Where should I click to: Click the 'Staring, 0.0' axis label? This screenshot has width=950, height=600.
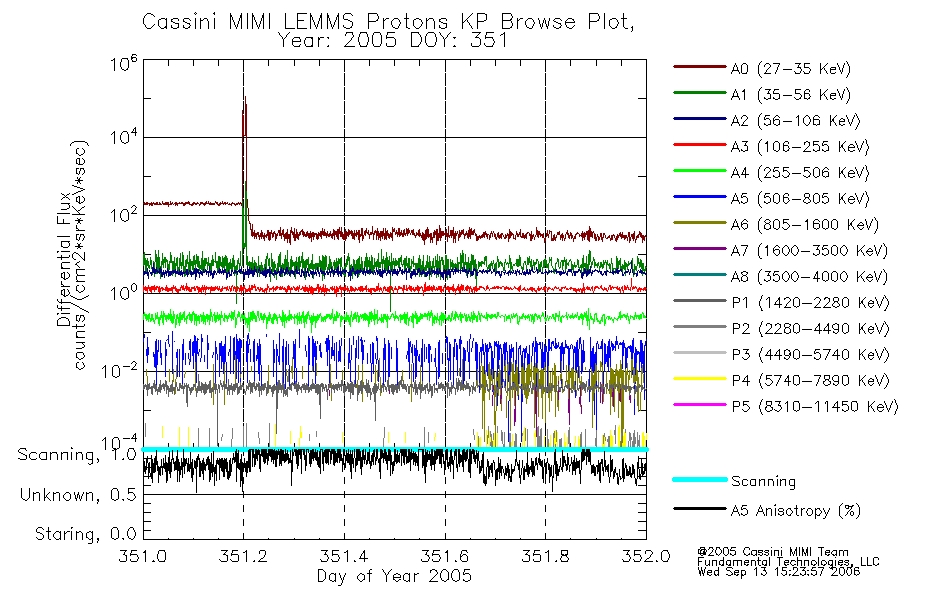[x=85, y=535]
